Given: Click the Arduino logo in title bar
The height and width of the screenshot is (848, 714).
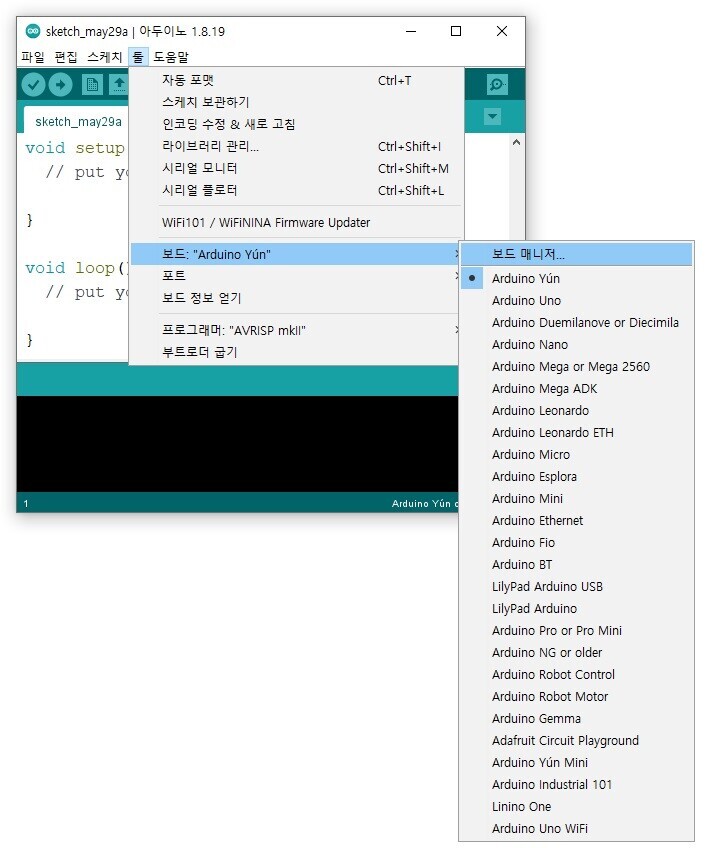Looking at the screenshot, I should [x=33, y=31].
